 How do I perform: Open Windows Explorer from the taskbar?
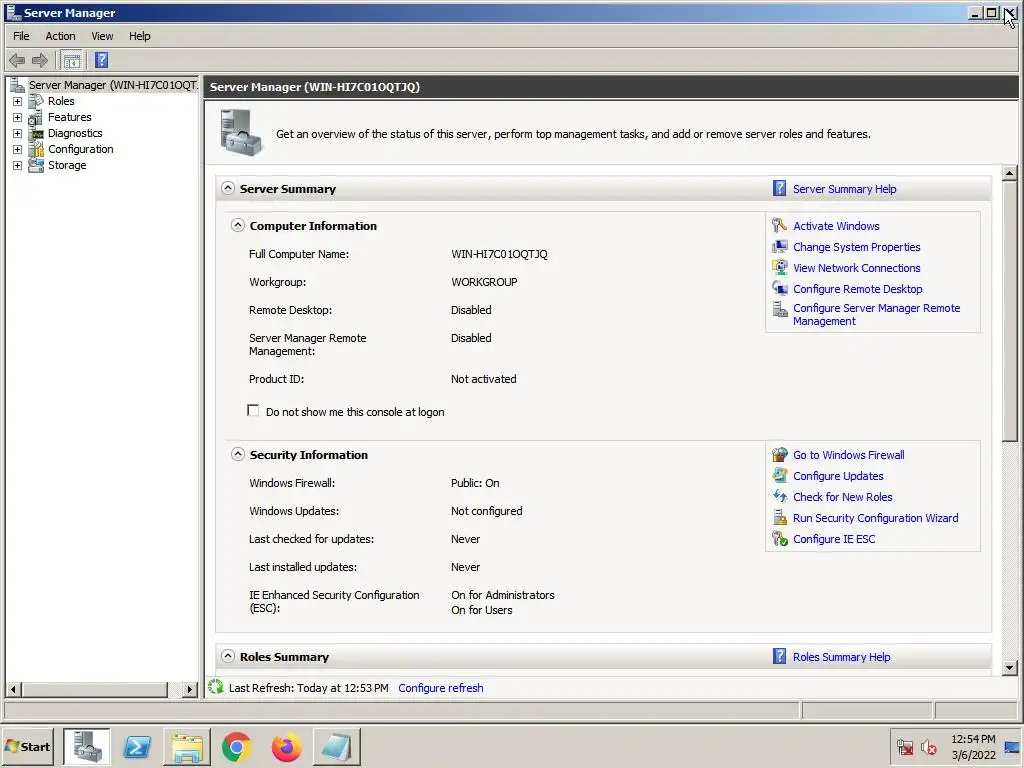click(x=187, y=746)
